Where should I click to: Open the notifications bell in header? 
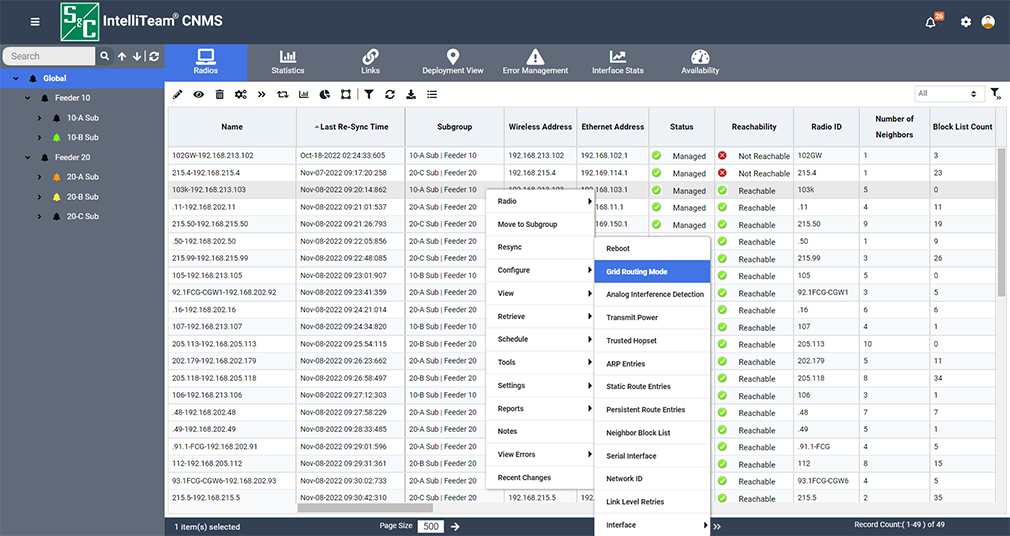point(931,22)
